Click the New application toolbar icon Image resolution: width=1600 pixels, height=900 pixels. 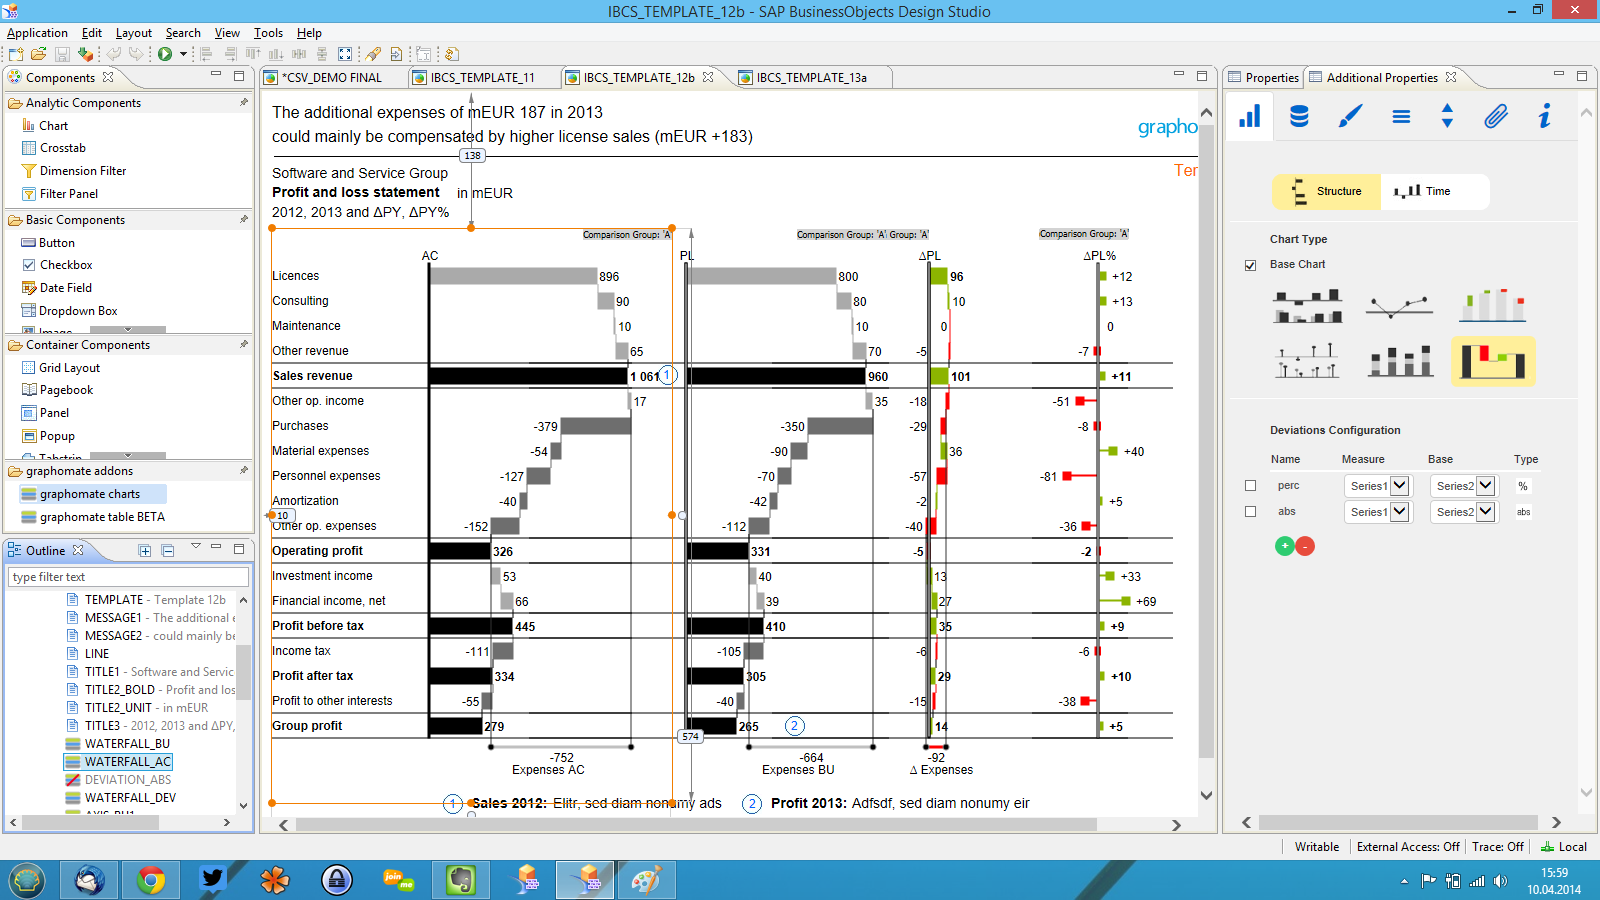pyautogui.click(x=16, y=54)
